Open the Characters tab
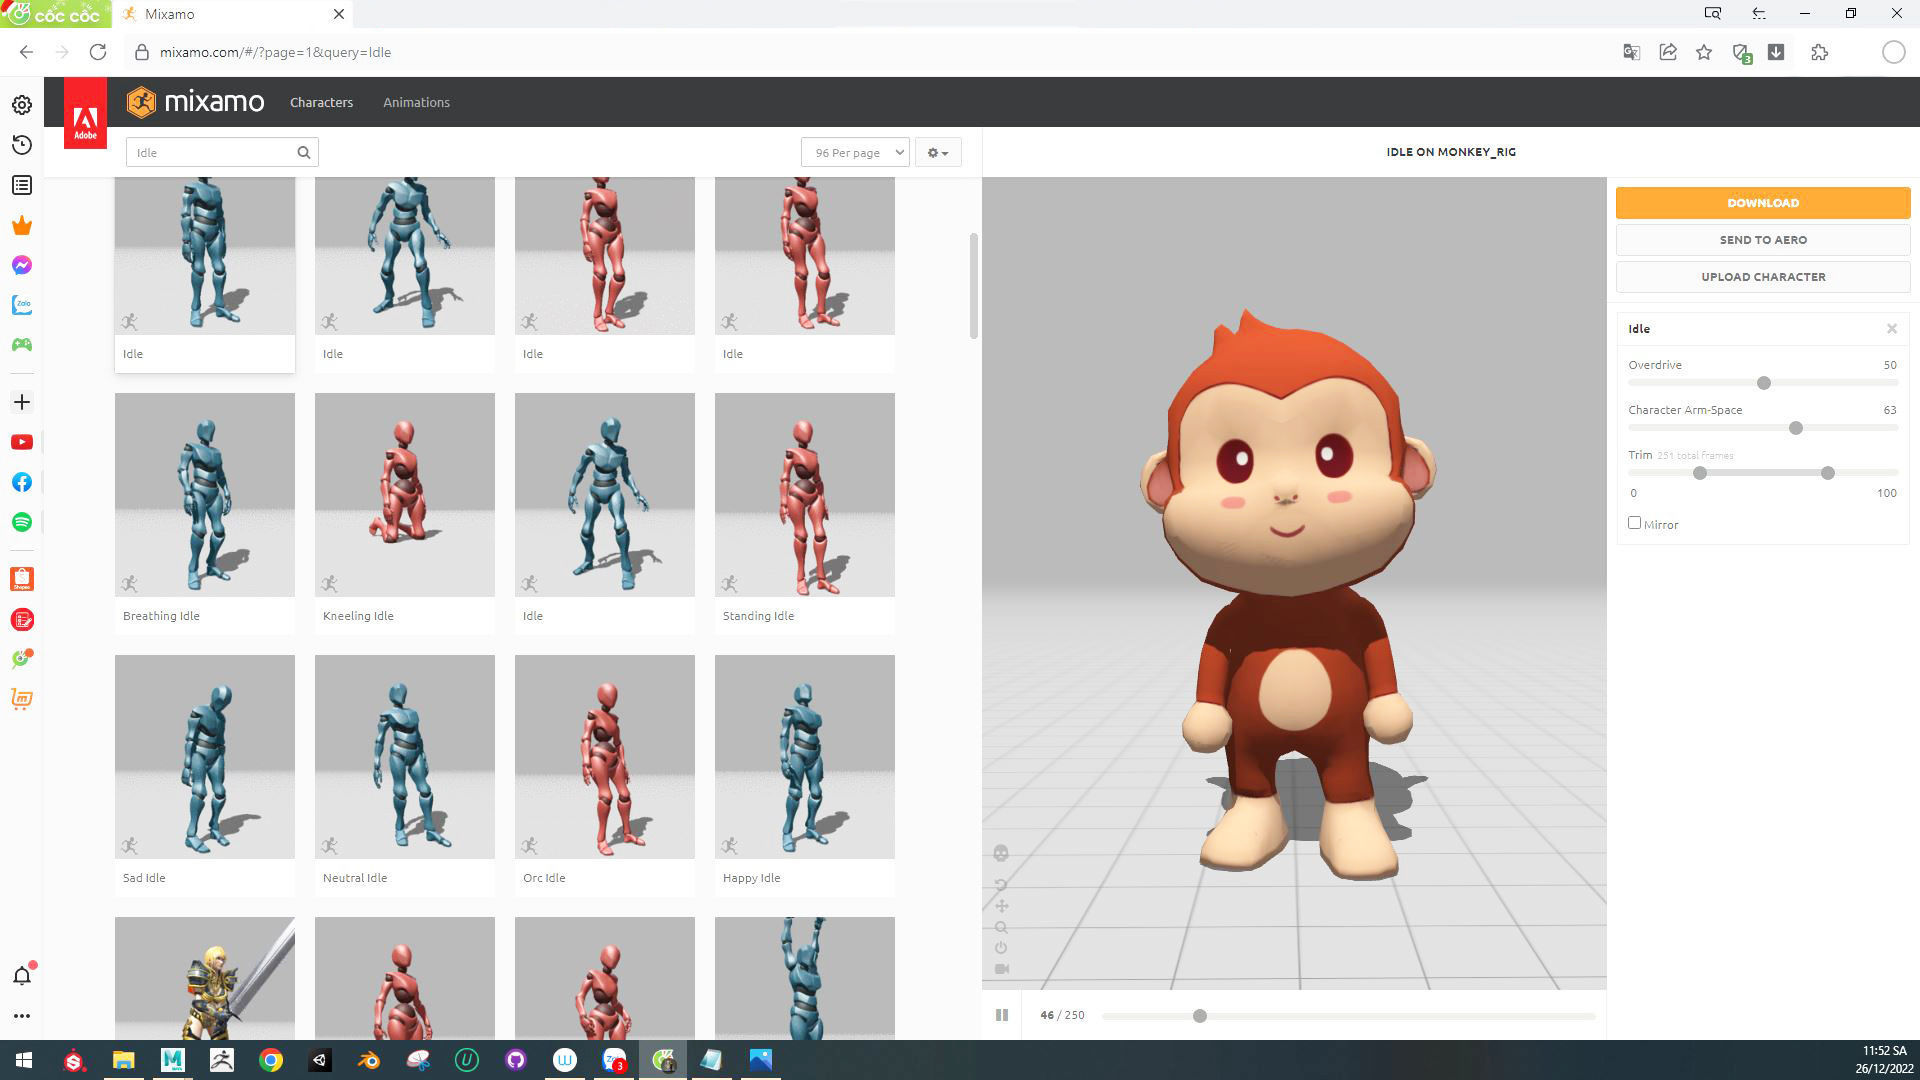 (x=321, y=102)
